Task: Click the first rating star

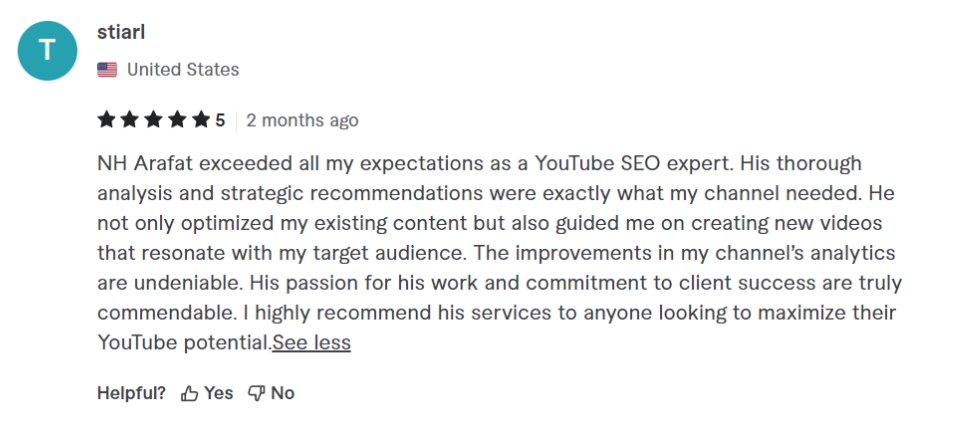Action: pyautogui.click(x=106, y=121)
